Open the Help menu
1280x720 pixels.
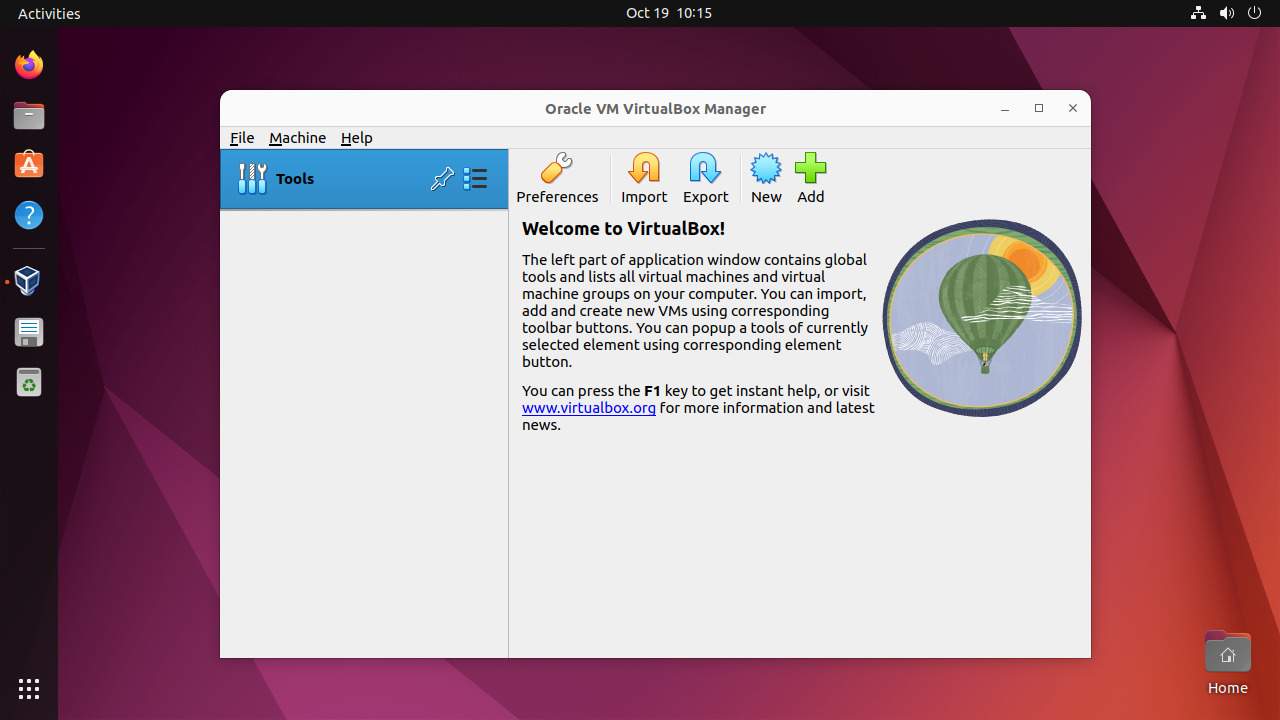356,137
